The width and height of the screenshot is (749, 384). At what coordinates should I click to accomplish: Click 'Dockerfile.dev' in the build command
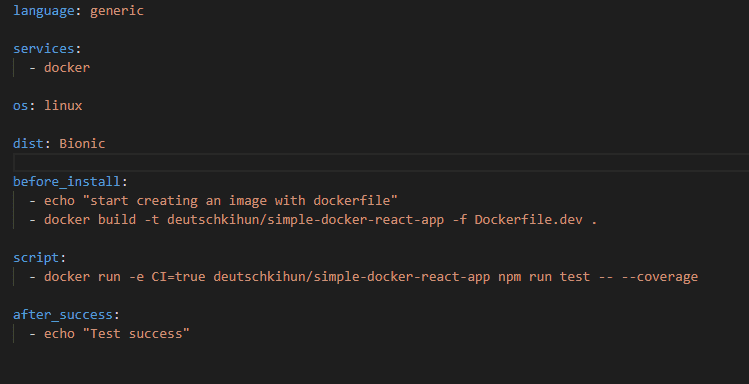tap(528, 220)
